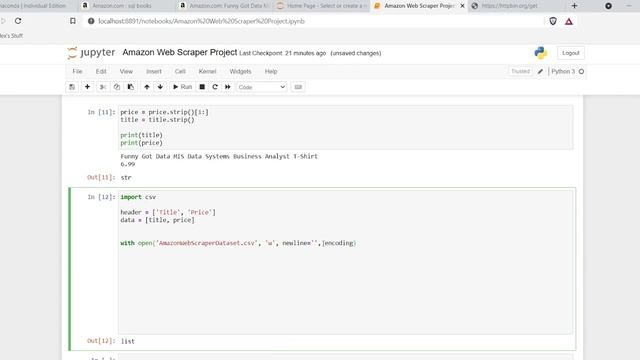Open the Brave shields icon
The height and width of the screenshot is (360, 640).
pos(553,21)
